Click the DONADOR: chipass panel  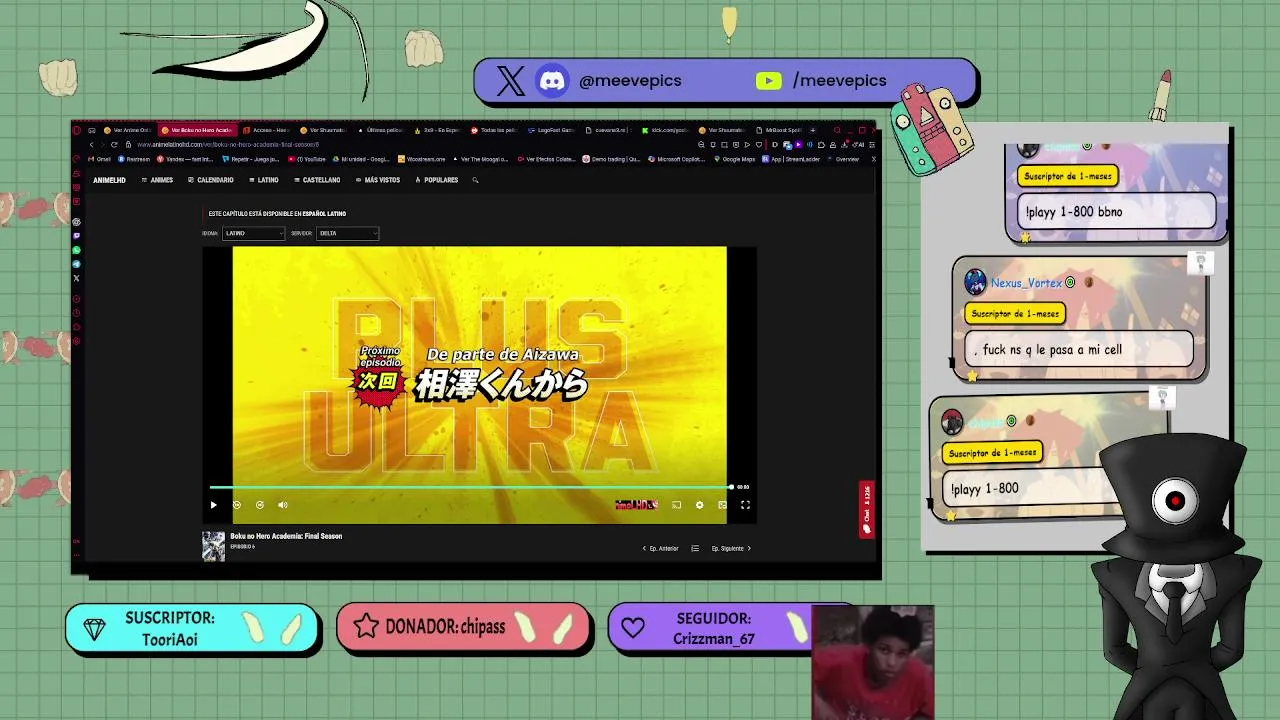464,627
